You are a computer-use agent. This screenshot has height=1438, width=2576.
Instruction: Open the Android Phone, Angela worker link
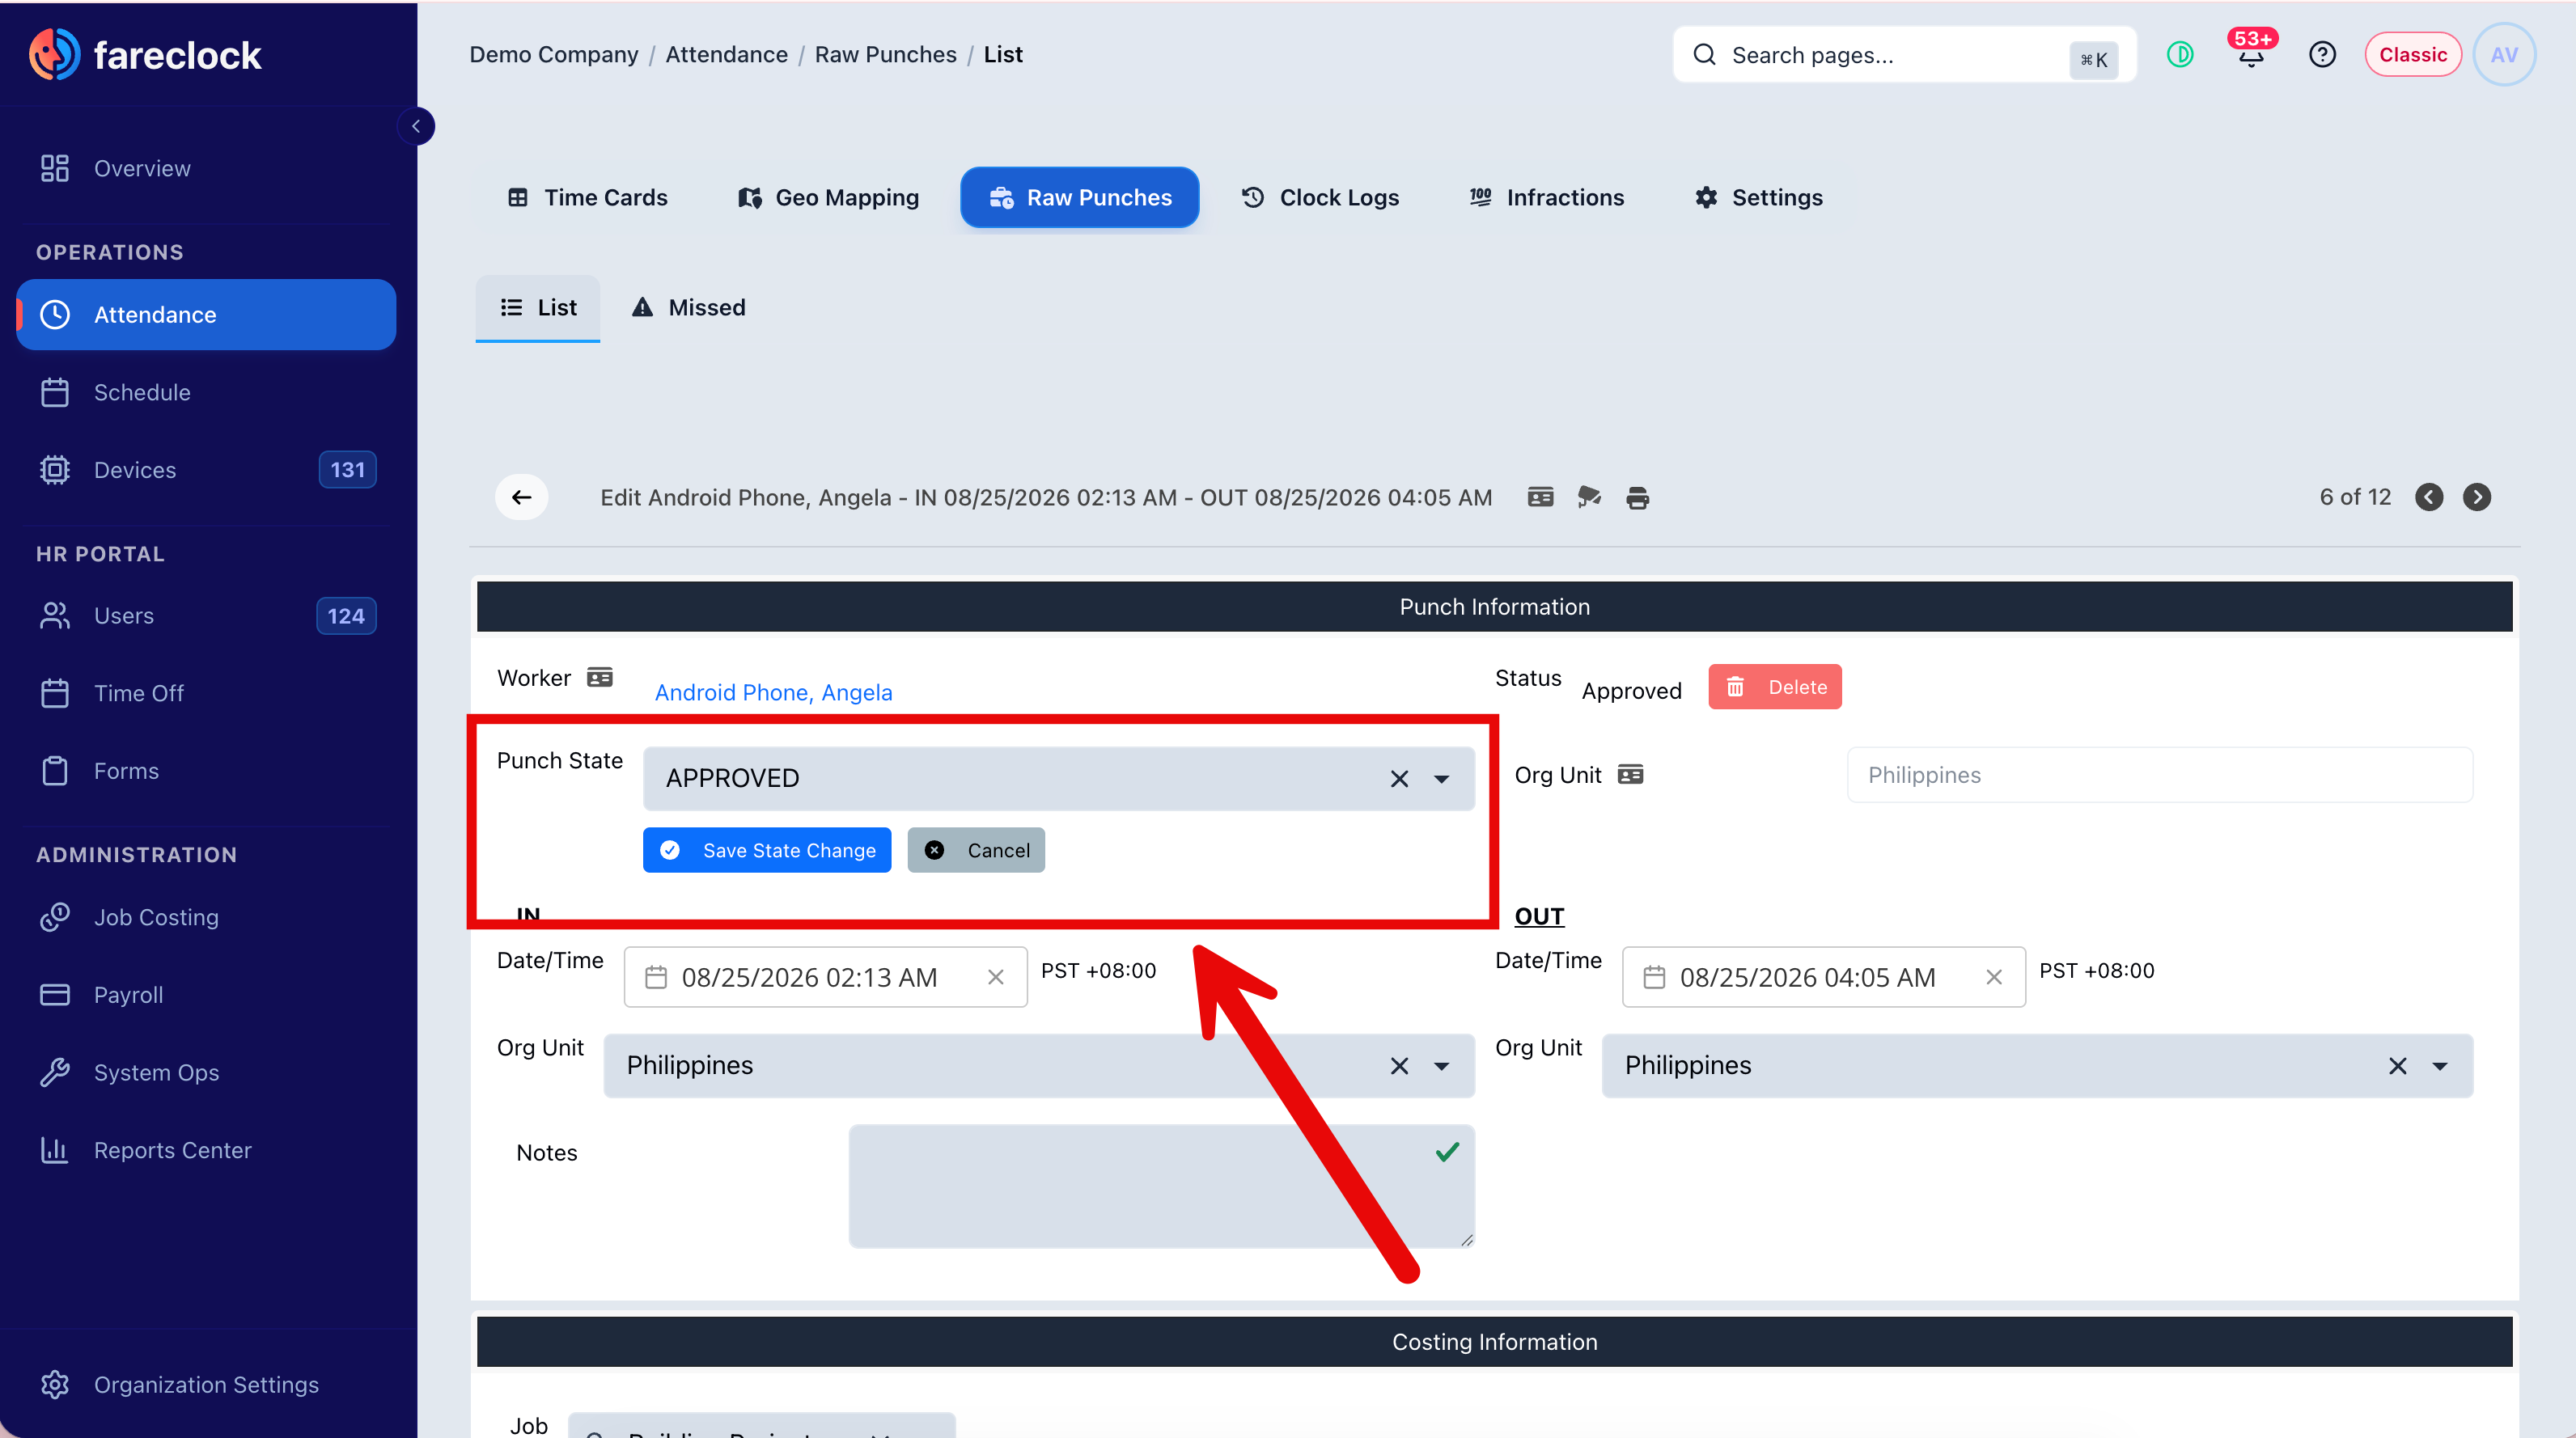[773, 692]
